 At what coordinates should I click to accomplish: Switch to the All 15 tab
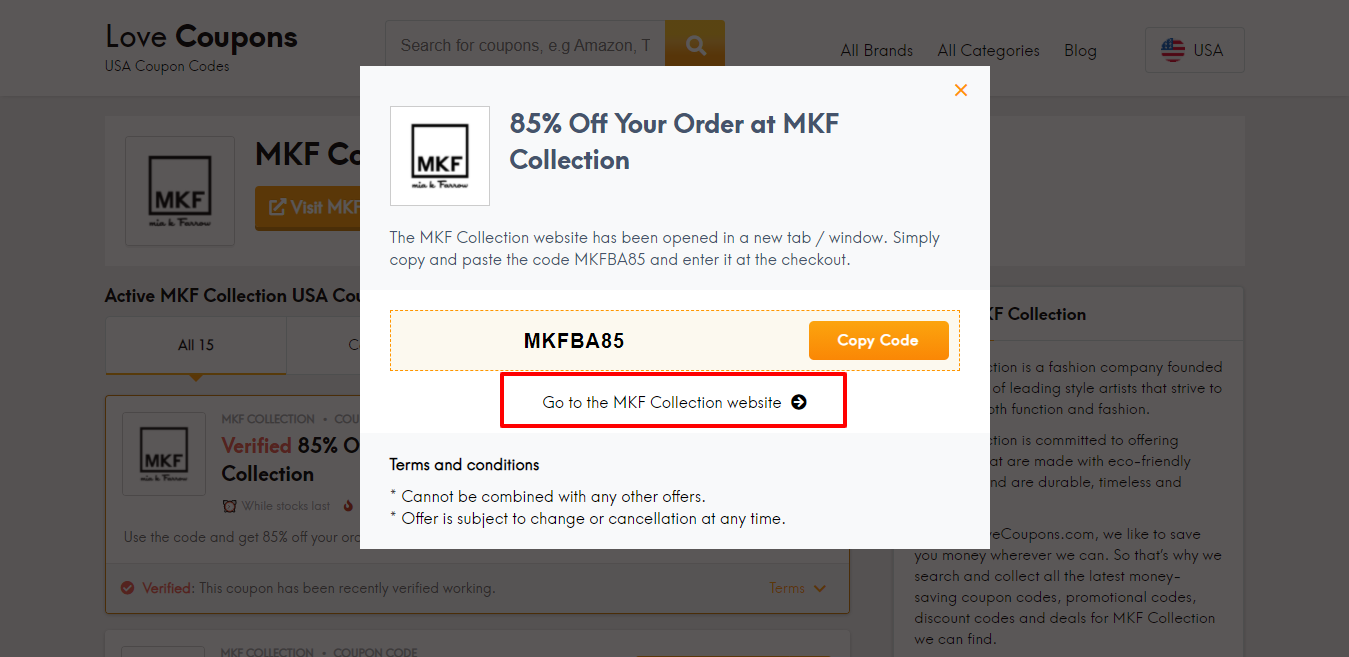pyautogui.click(x=195, y=344)
